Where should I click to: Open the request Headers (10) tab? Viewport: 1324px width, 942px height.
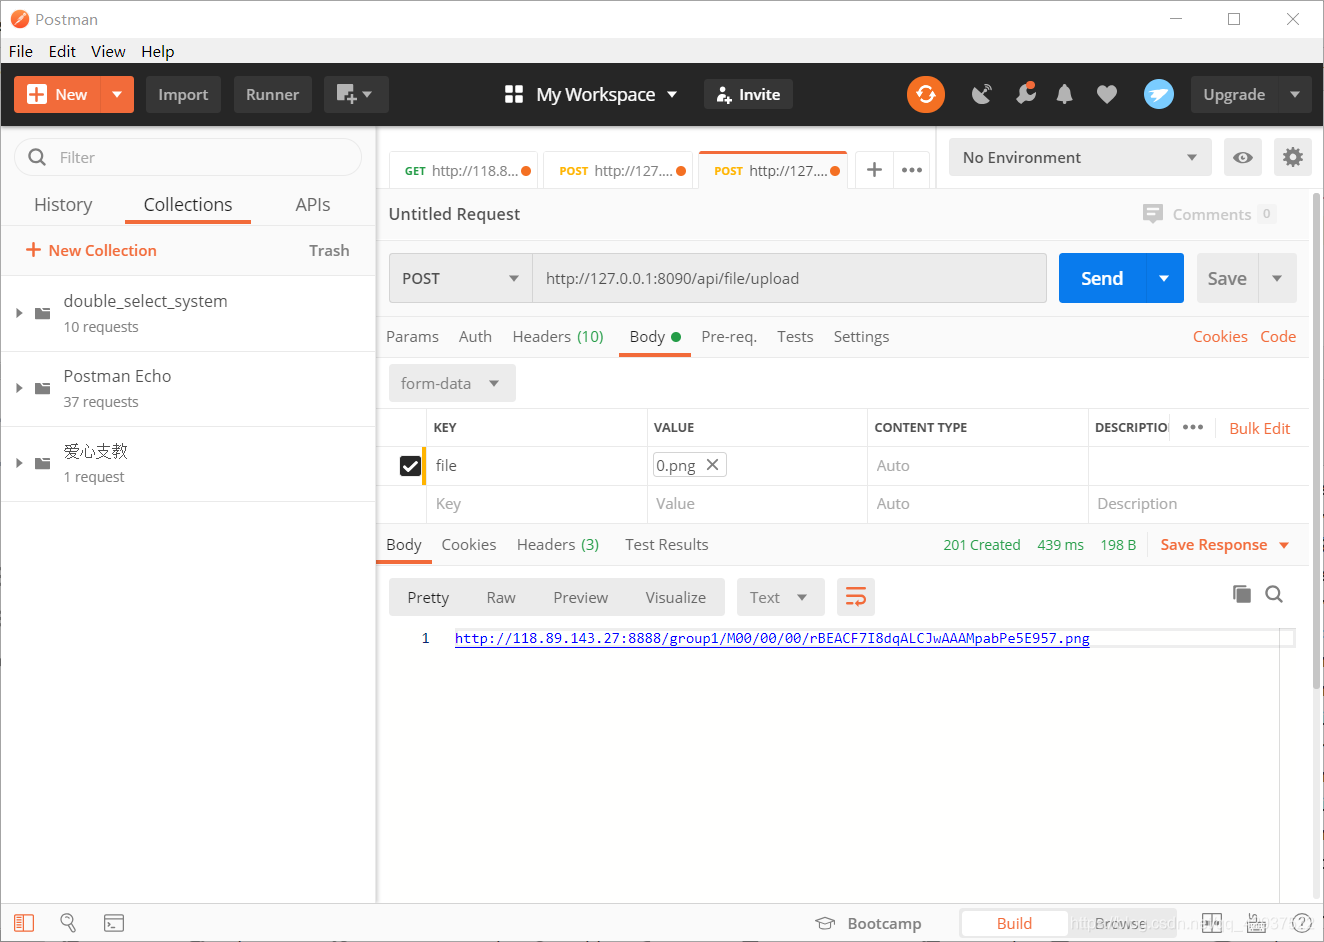coord(558,336)
